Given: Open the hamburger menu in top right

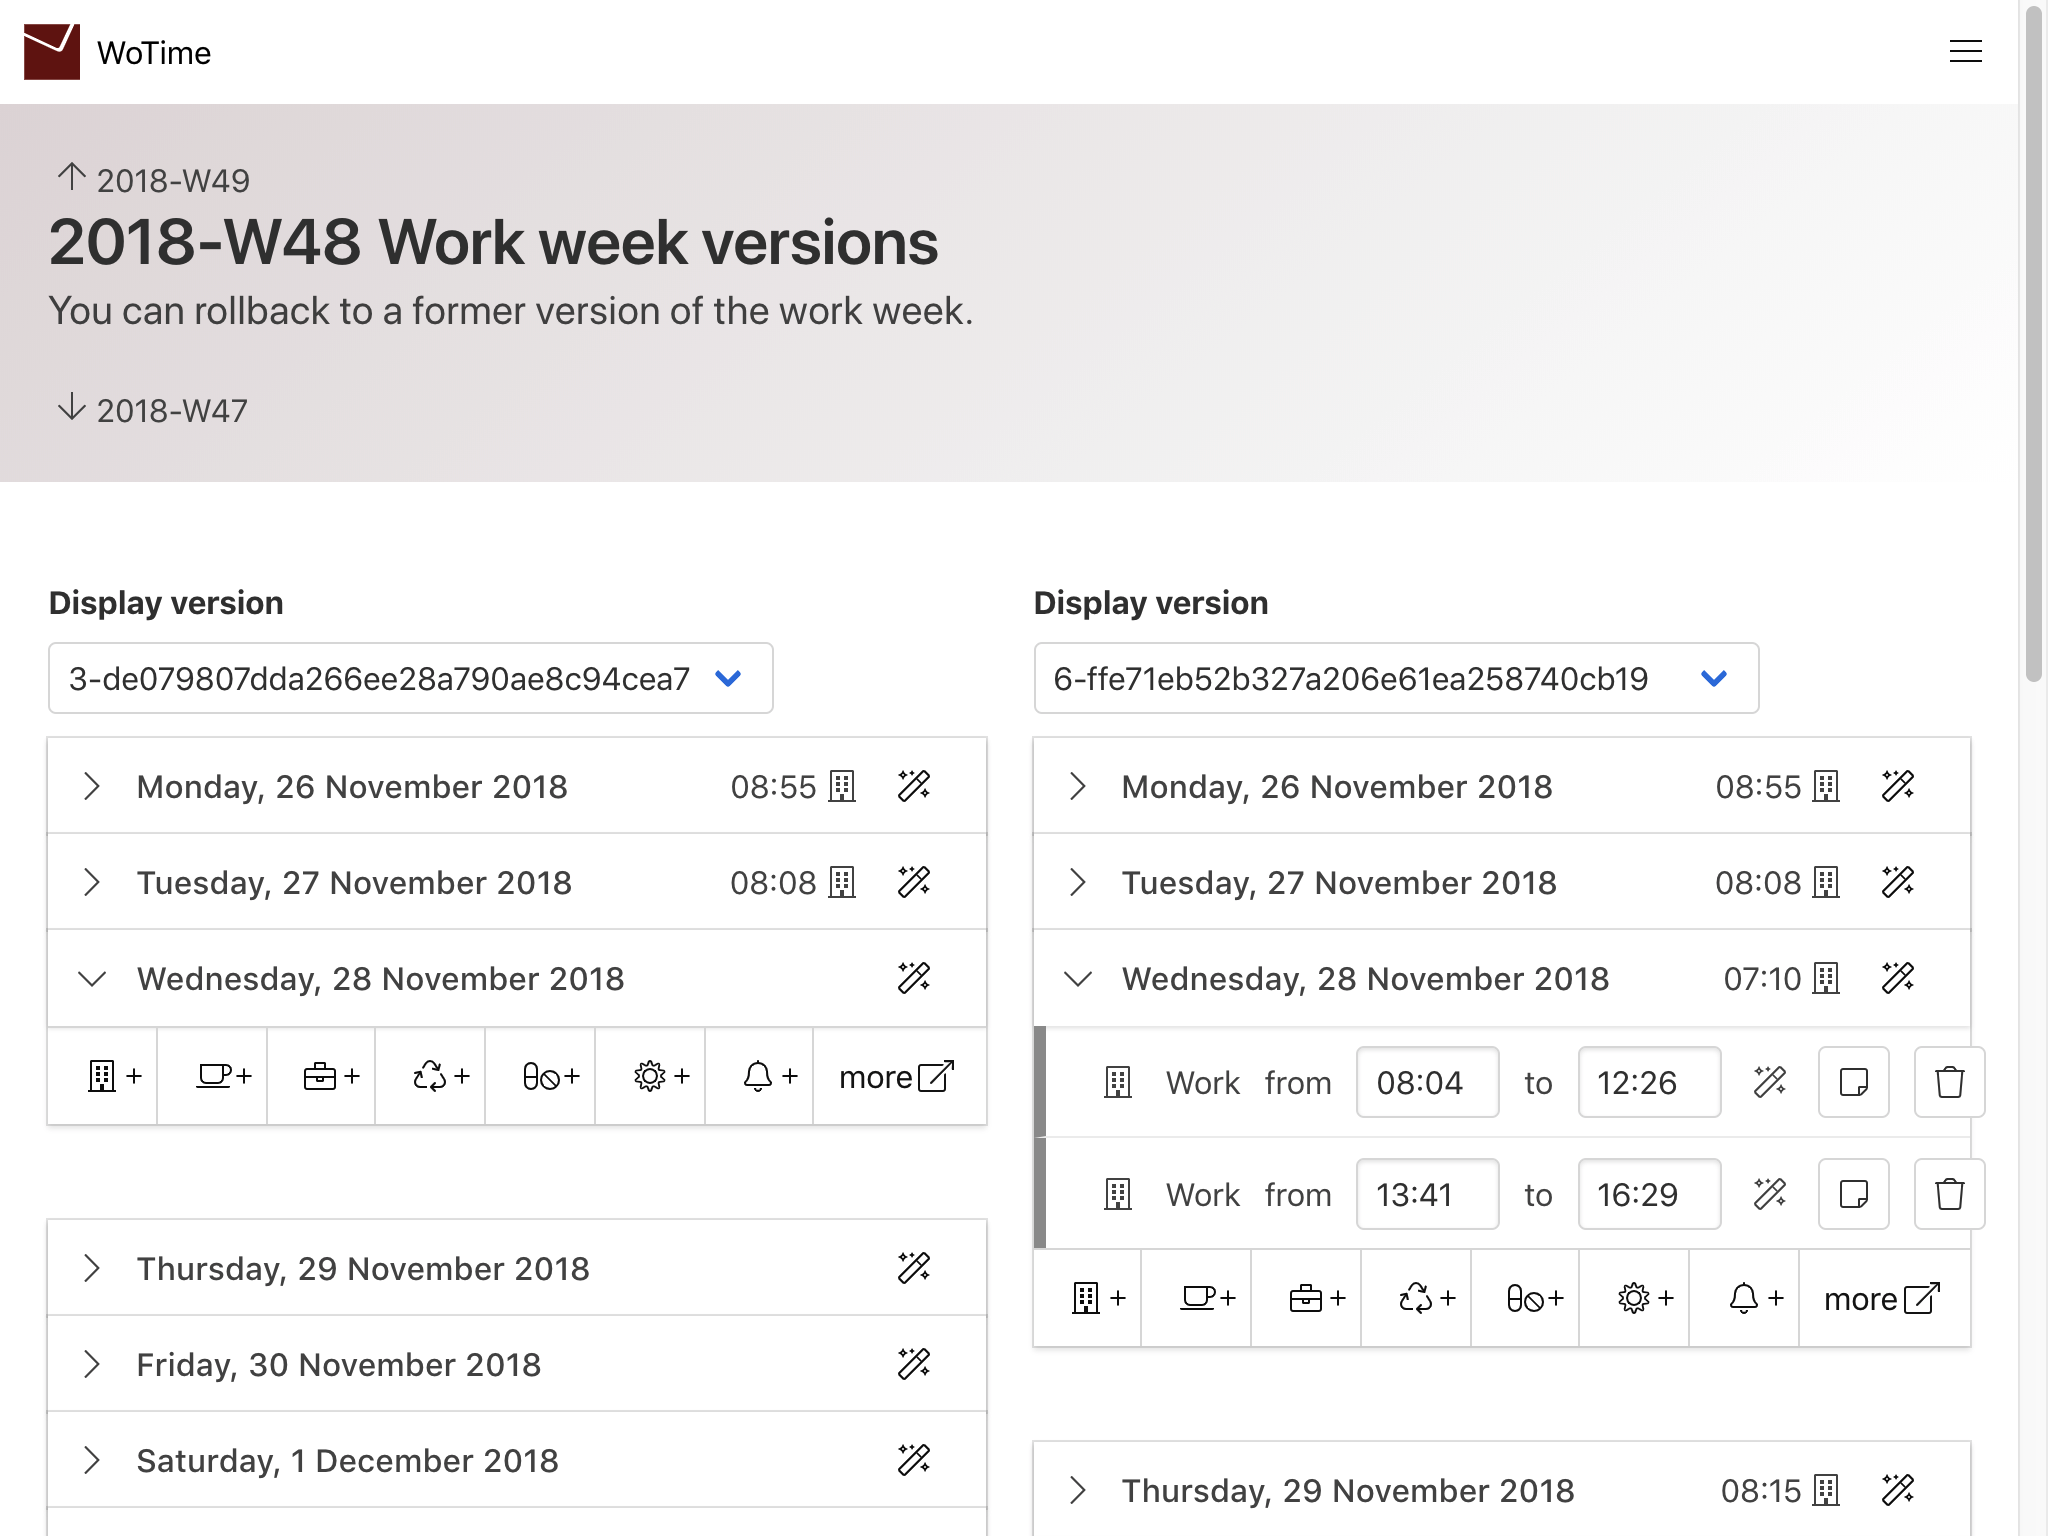Looking at the screenshot, I should (x=1965, y=52).
